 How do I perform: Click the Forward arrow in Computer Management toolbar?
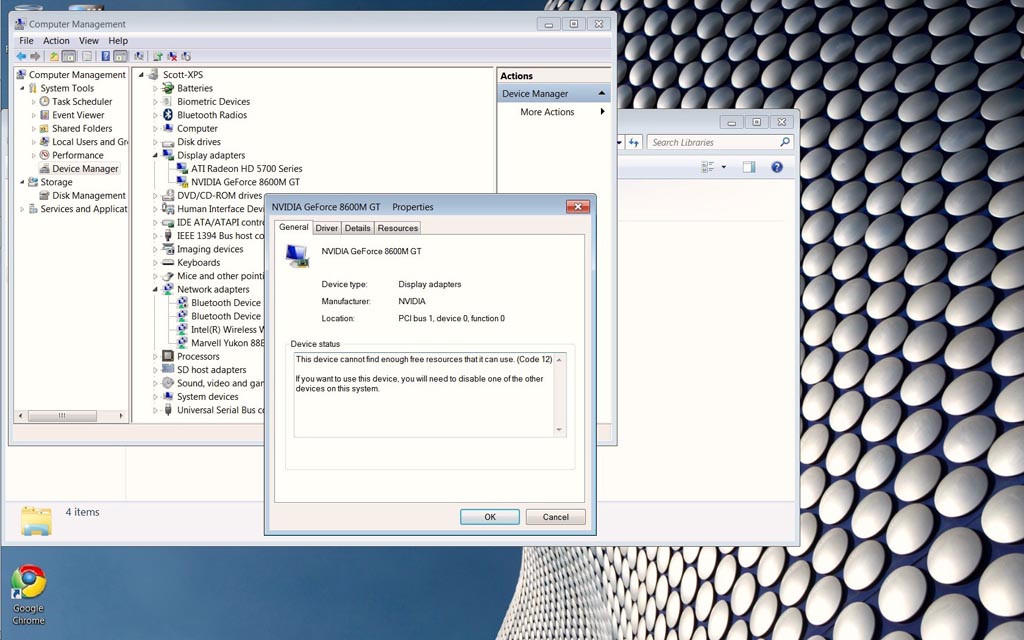[35, 57]
